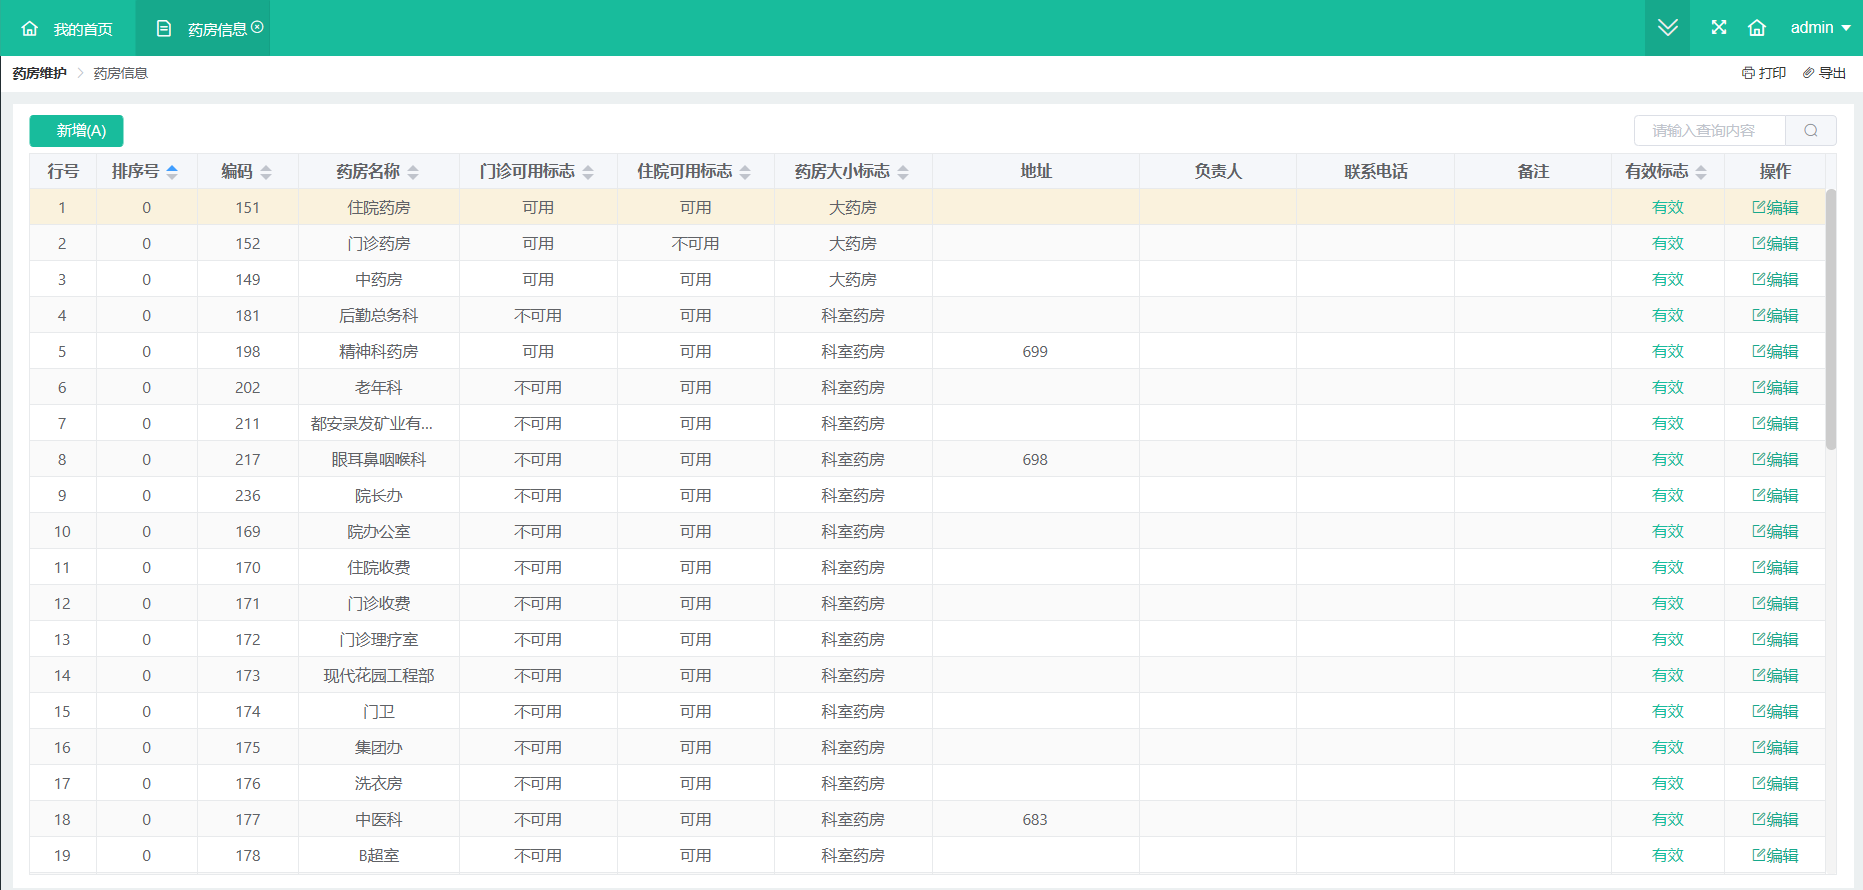Toggle 有效 status for 中医科 row
The image size is (1863, 890).
(1668, 820)
